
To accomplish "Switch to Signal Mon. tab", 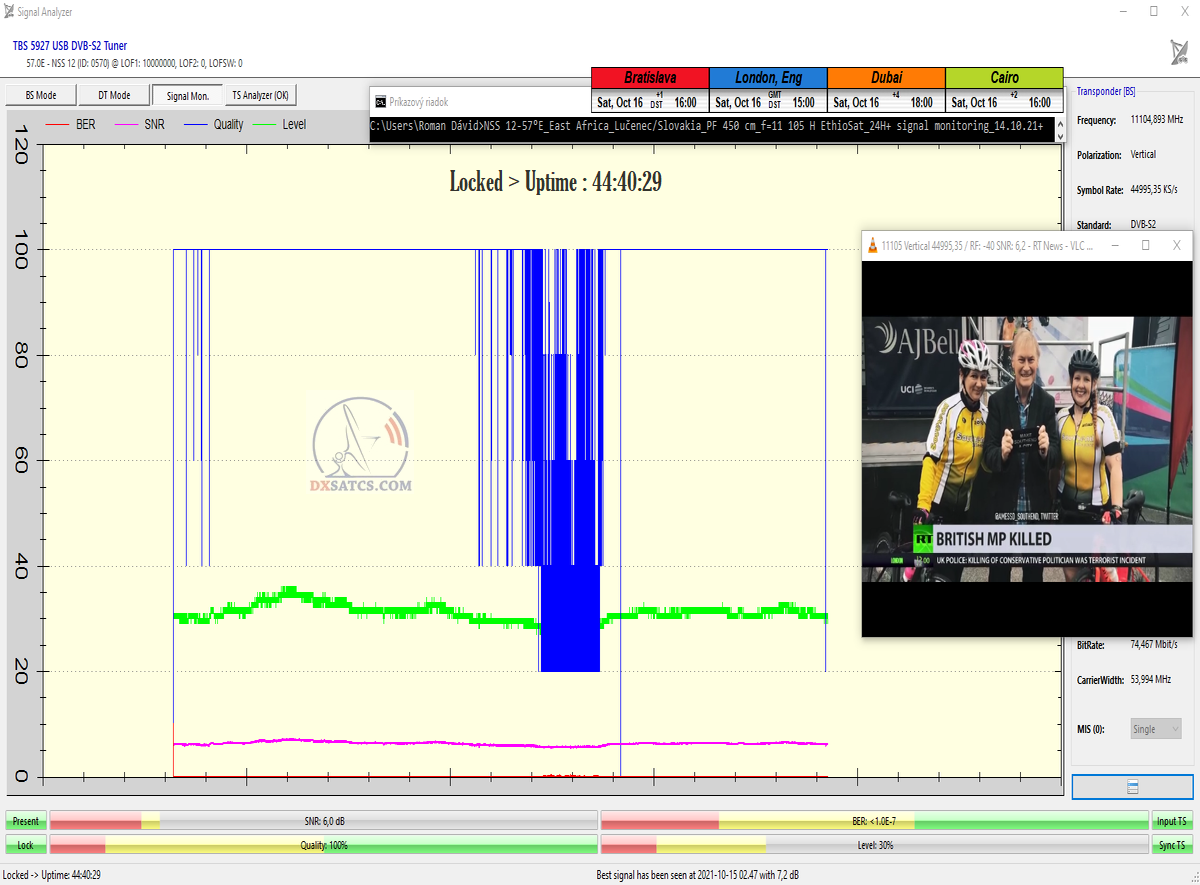I will (187, 96).
